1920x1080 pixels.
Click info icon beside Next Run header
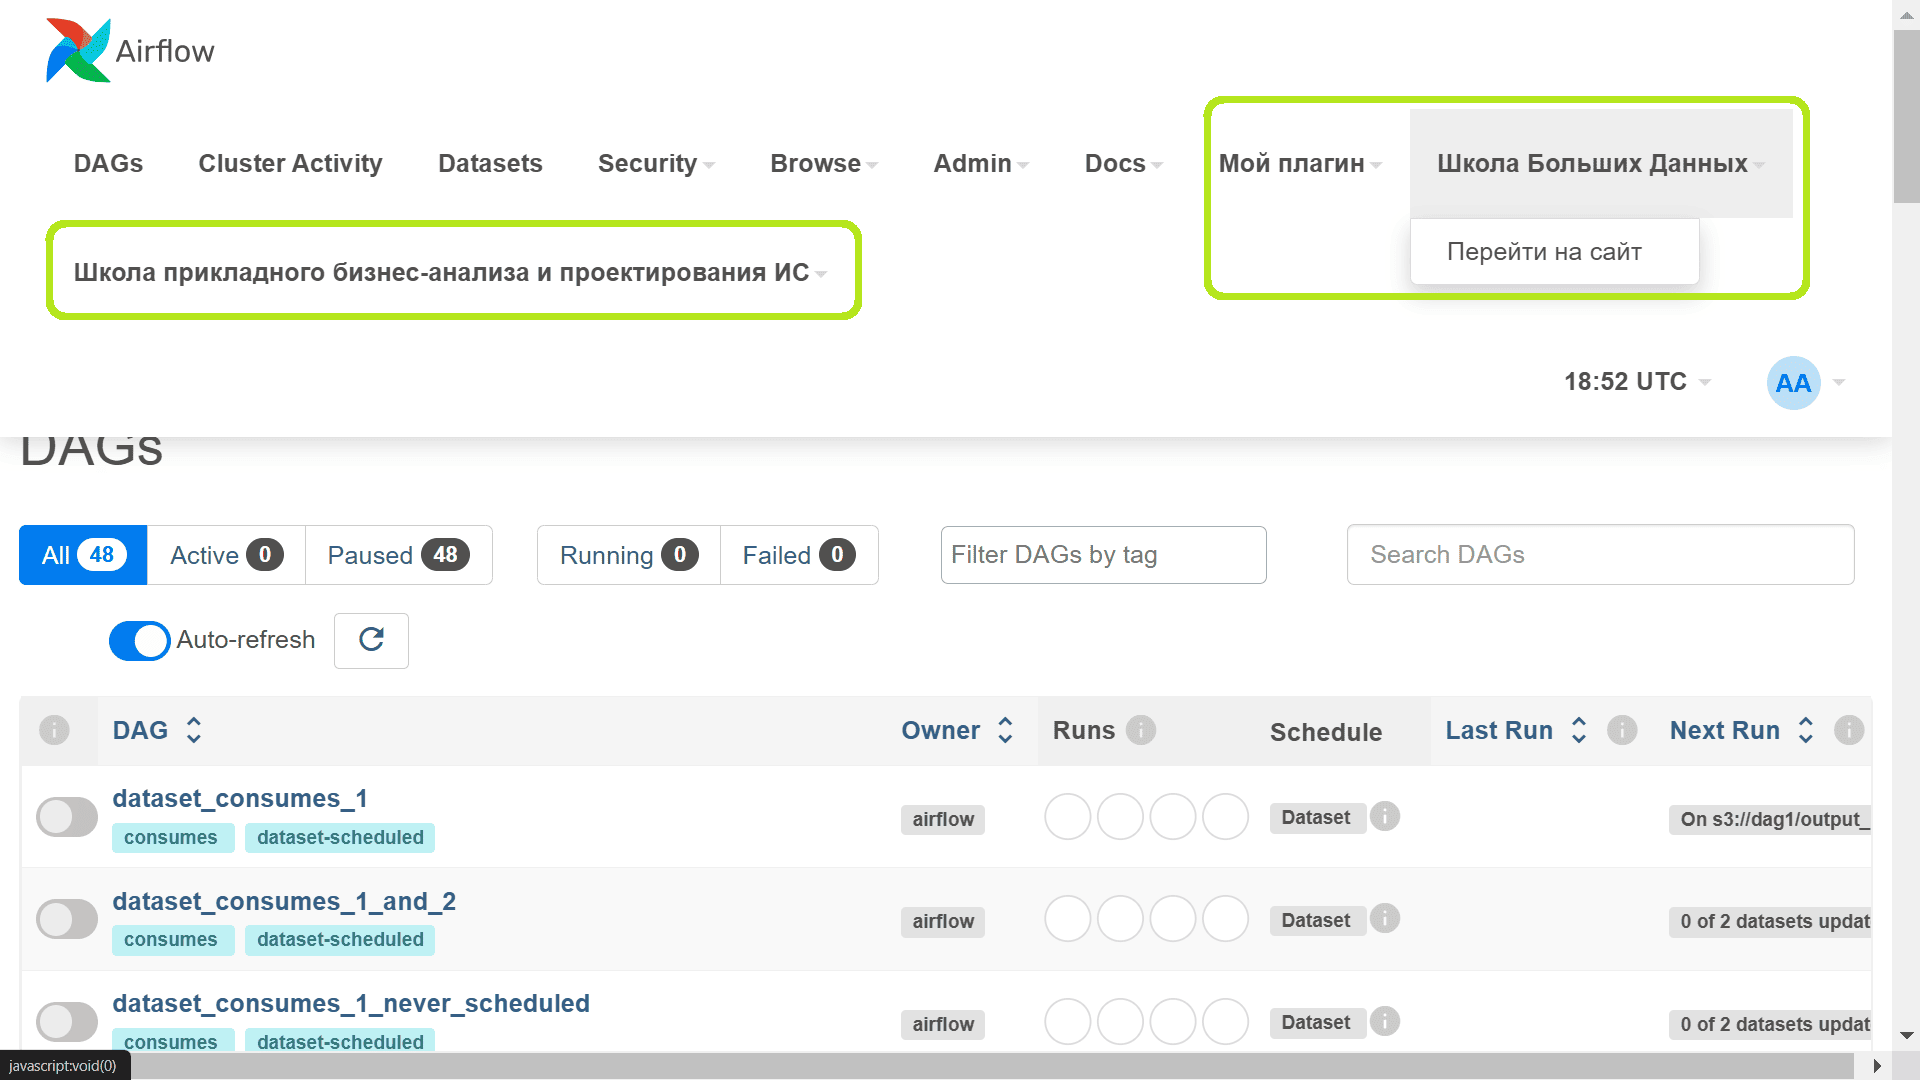coord(1848,731)
